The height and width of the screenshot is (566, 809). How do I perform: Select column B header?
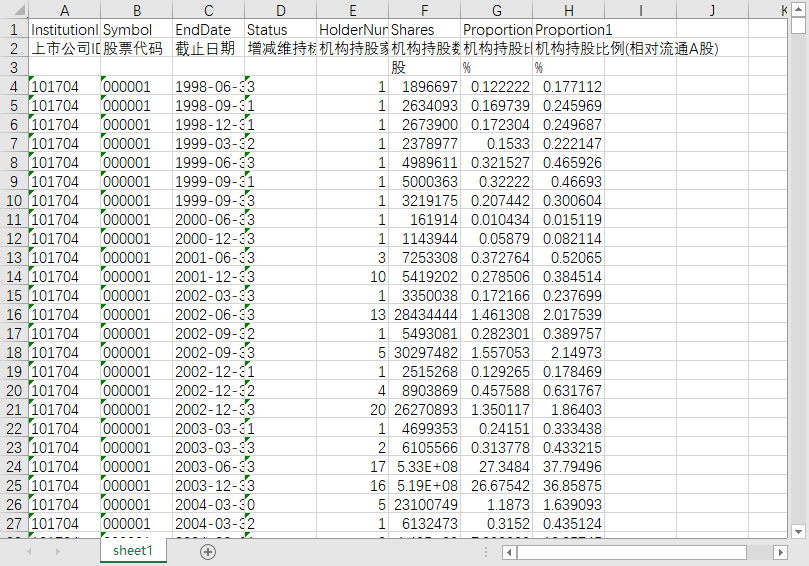tap(137, 10)
